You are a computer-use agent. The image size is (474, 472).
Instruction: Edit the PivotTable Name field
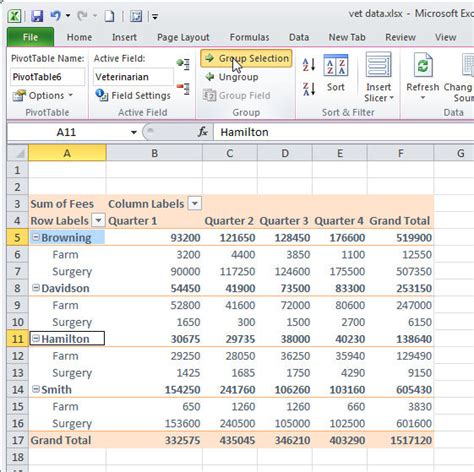tap(48, 77)
